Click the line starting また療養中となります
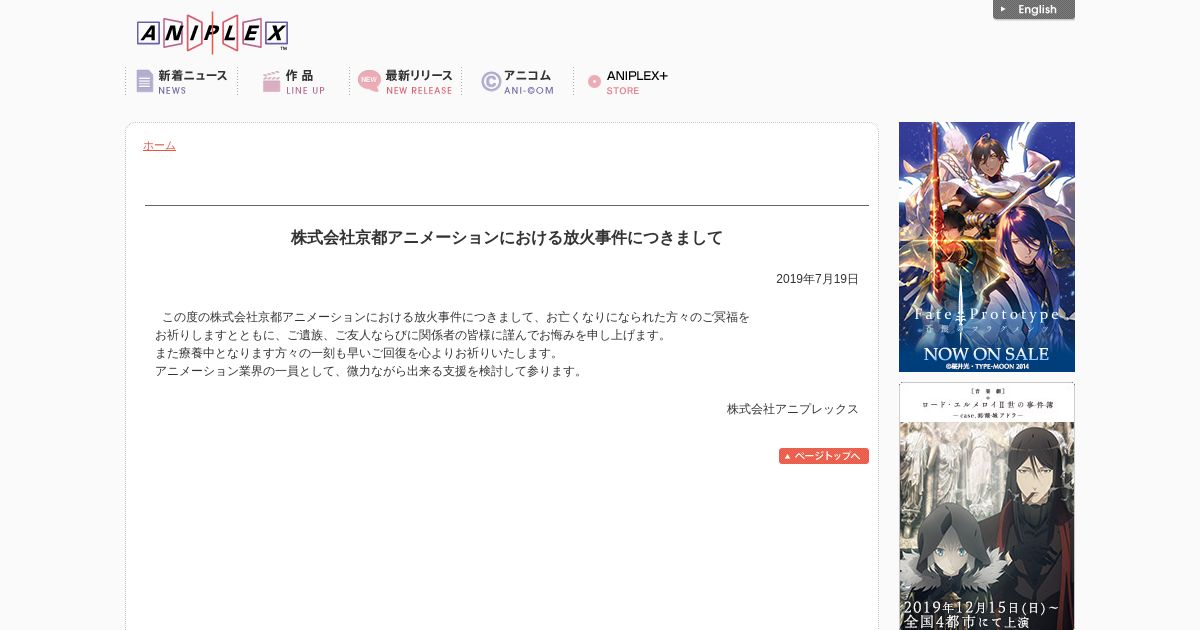Image resolution: width=1200 pixels, height=630 pixels. coord(357,353)
